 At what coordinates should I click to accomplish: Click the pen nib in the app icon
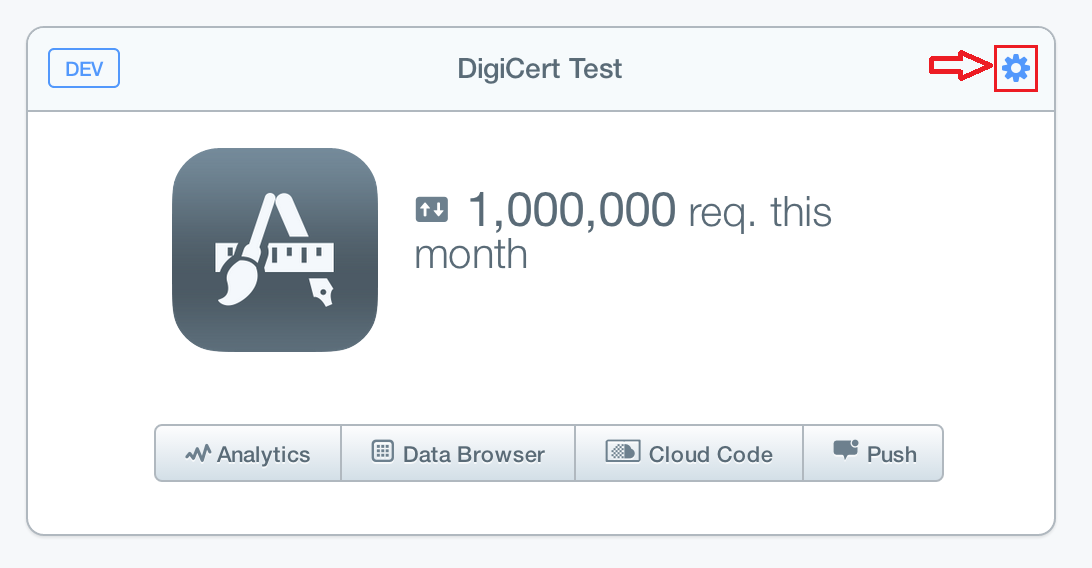(x=322, y=293)
